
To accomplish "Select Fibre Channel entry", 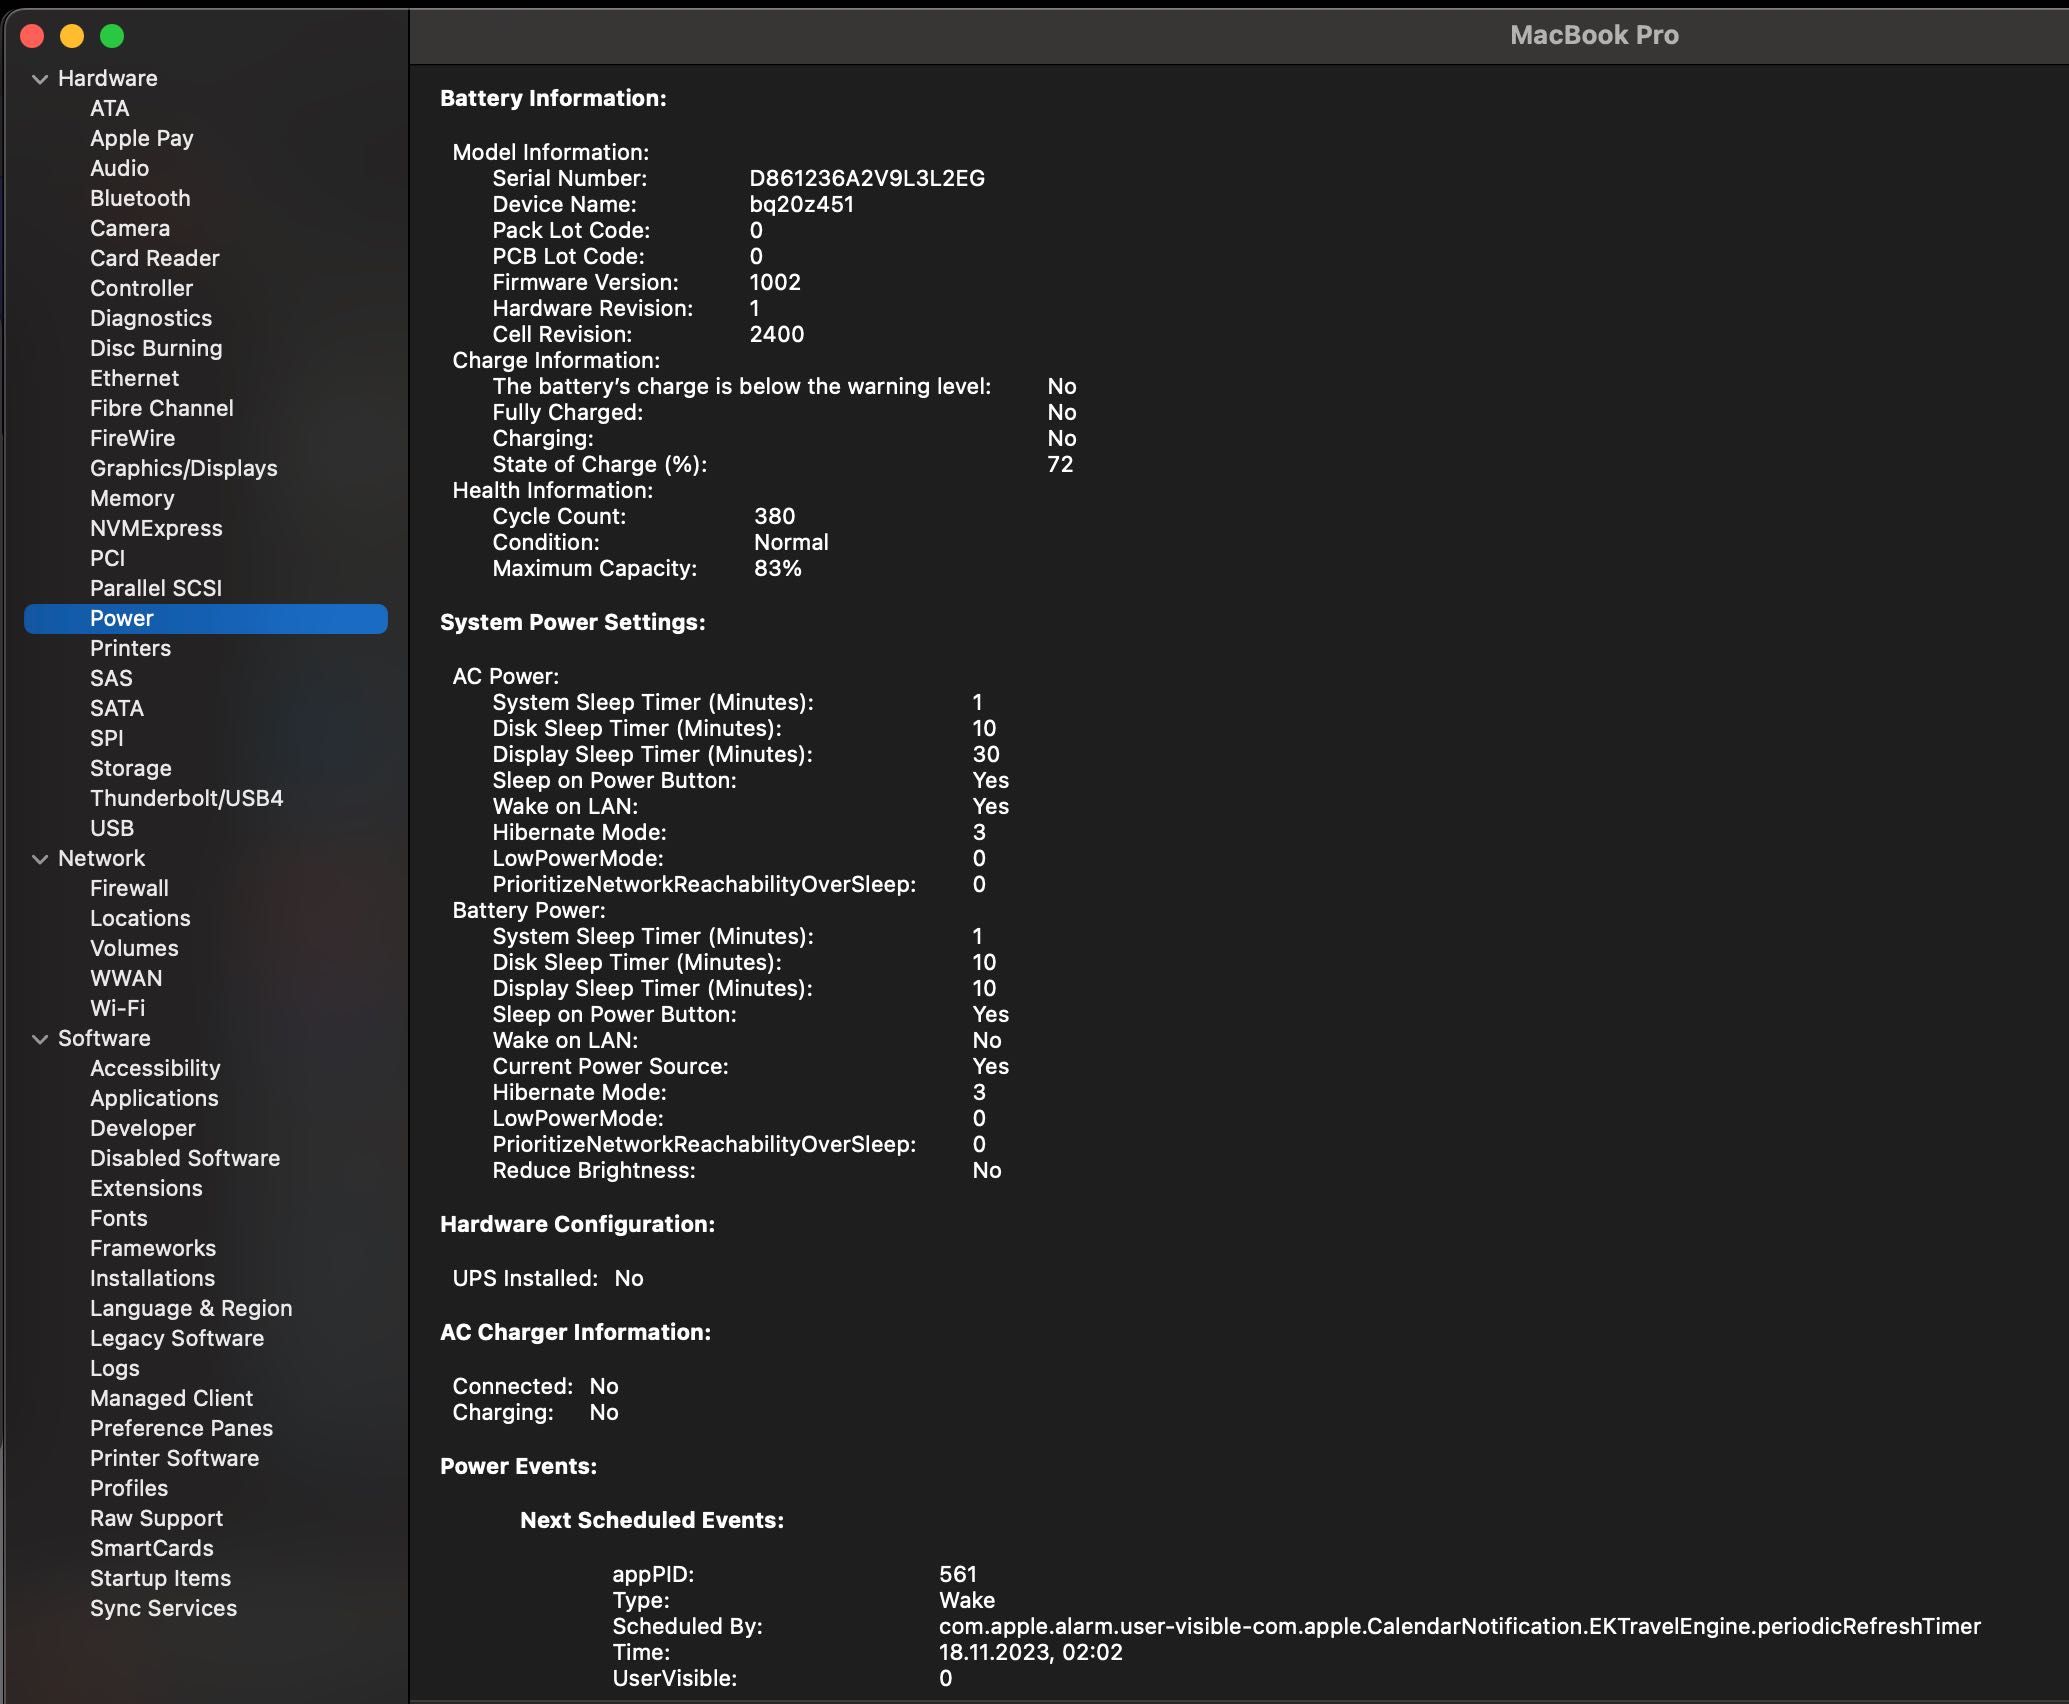I will [x=161, y=408].
